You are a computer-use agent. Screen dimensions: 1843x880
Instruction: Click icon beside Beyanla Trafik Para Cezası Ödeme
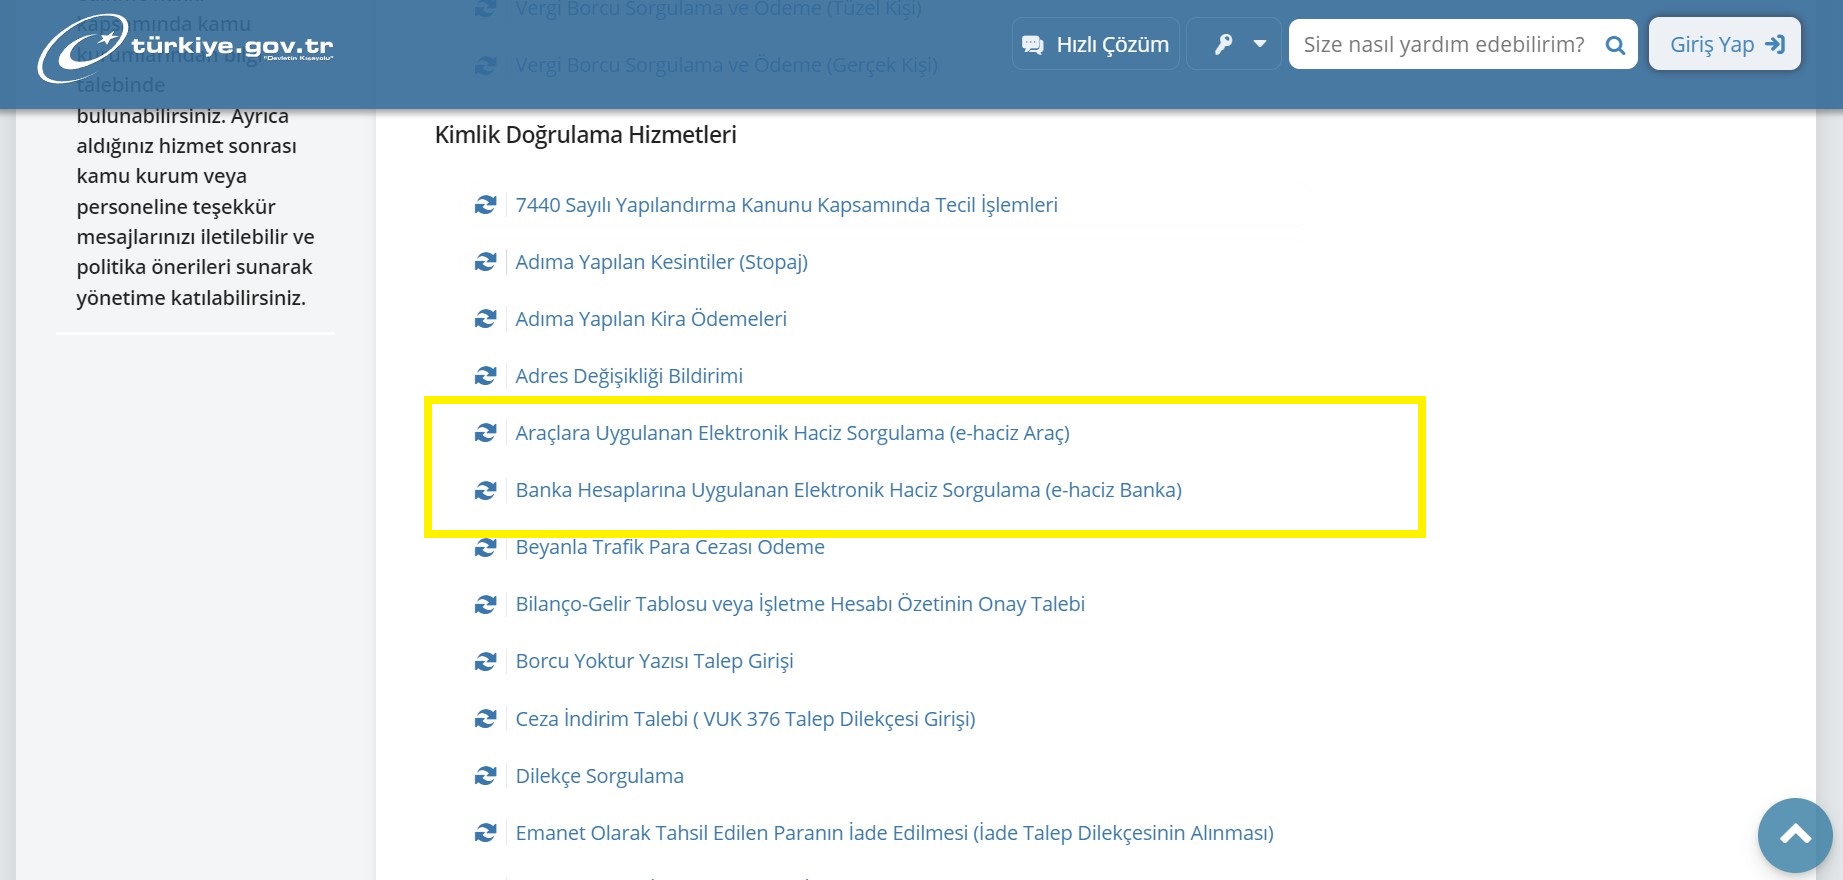[485, 548]
